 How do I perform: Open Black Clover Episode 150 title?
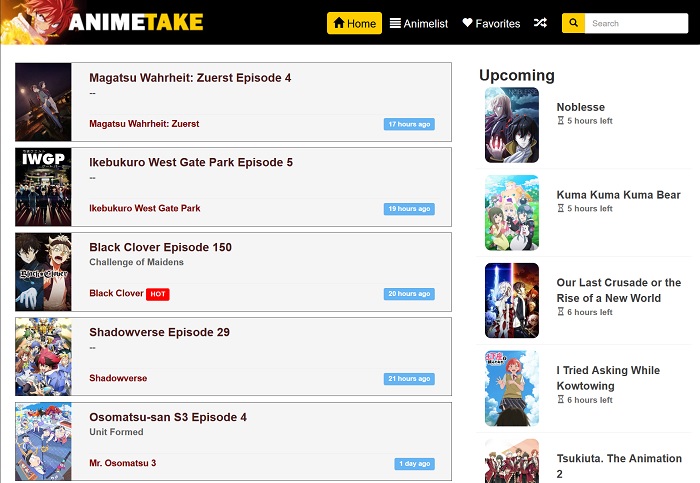(160, 247)
